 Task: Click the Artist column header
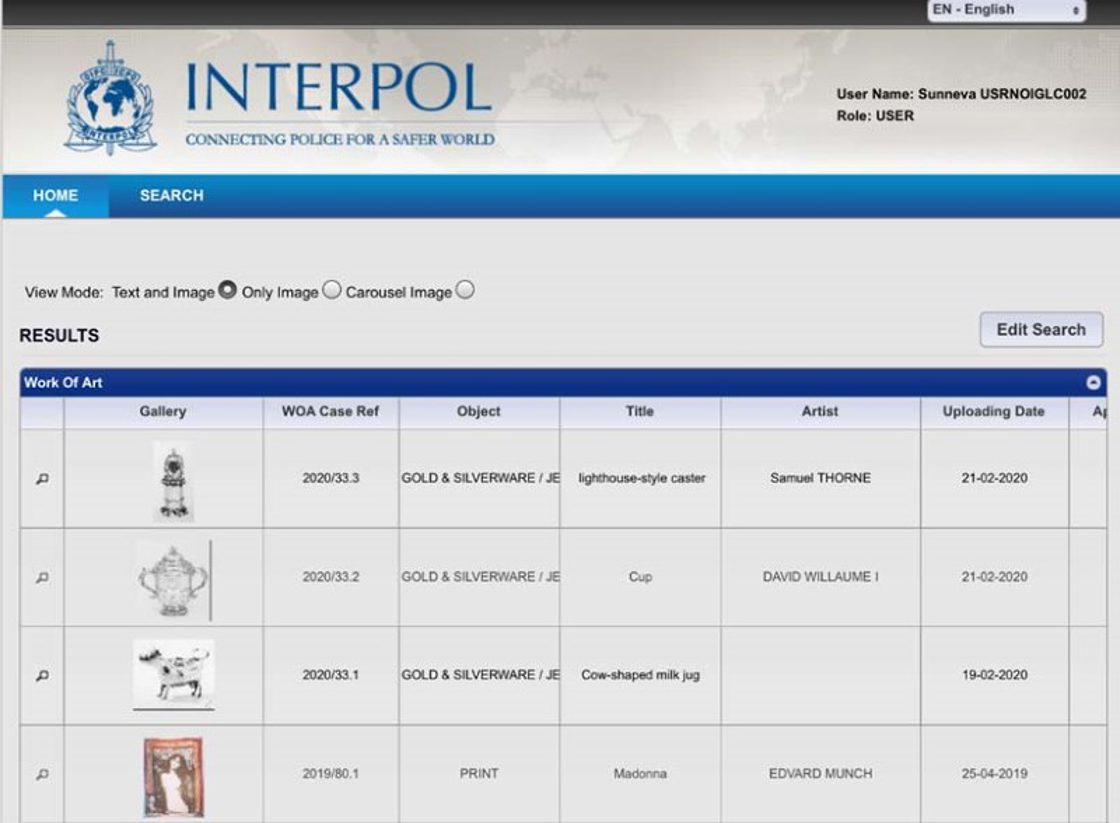click(820, 412)
